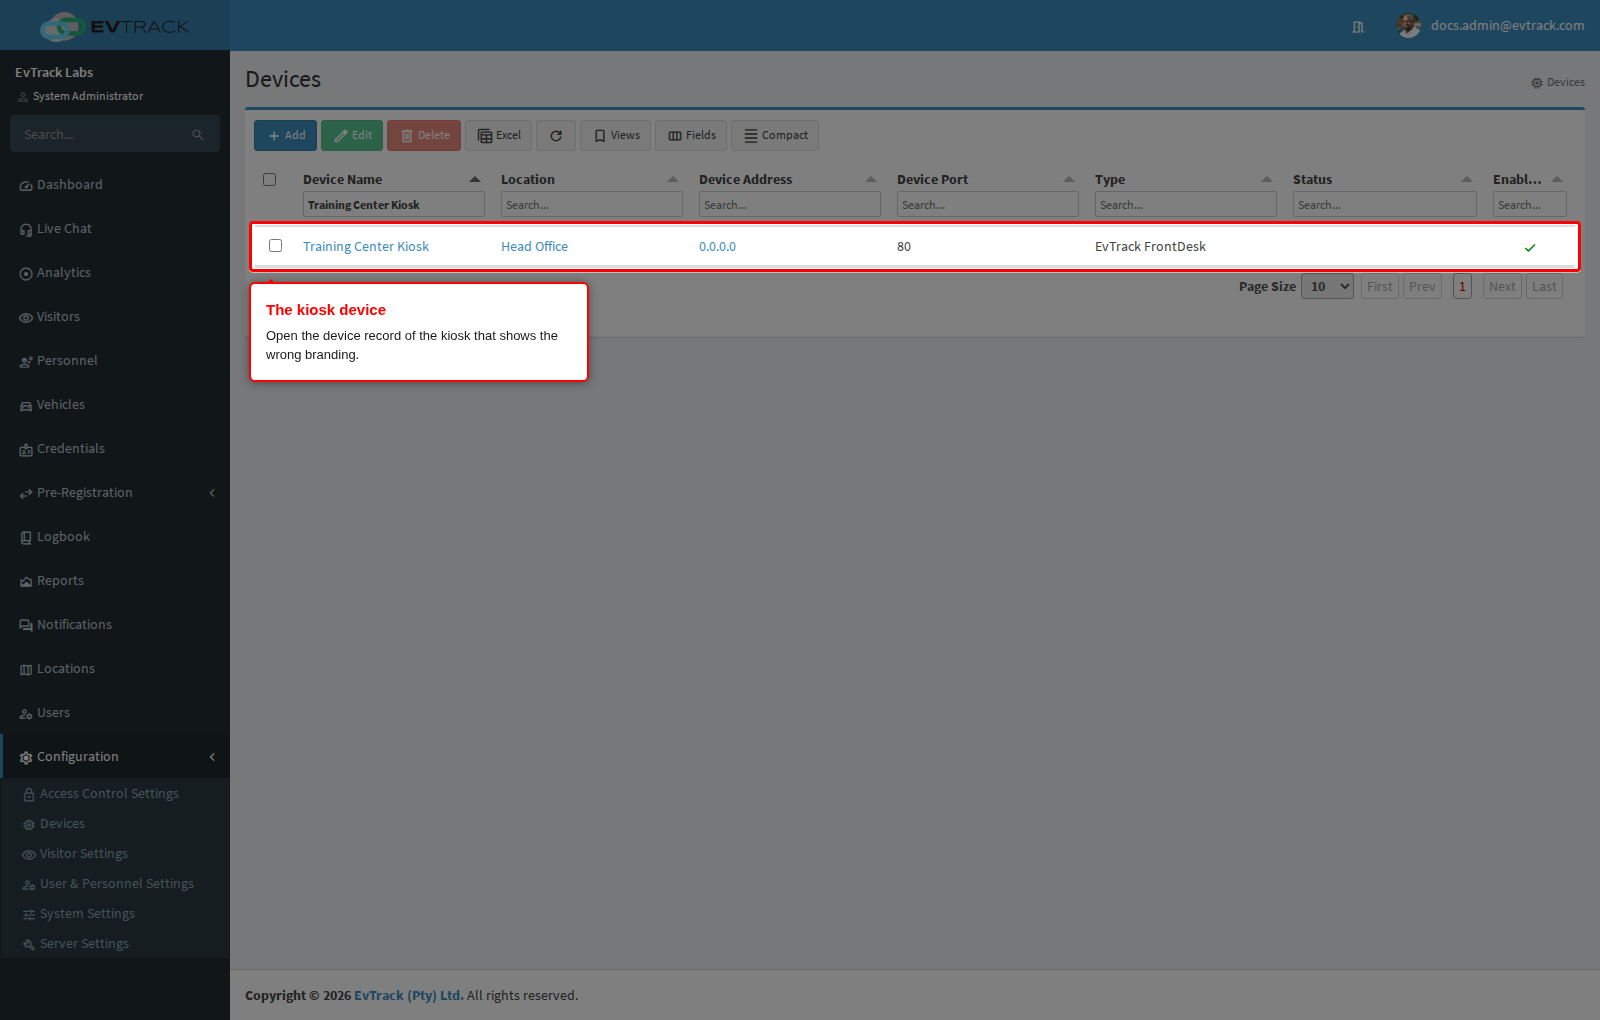This screenshot has width=1600, height=1020.
Task: Click the Credentials badge icon in sidebar
Action: pos(26,450)
